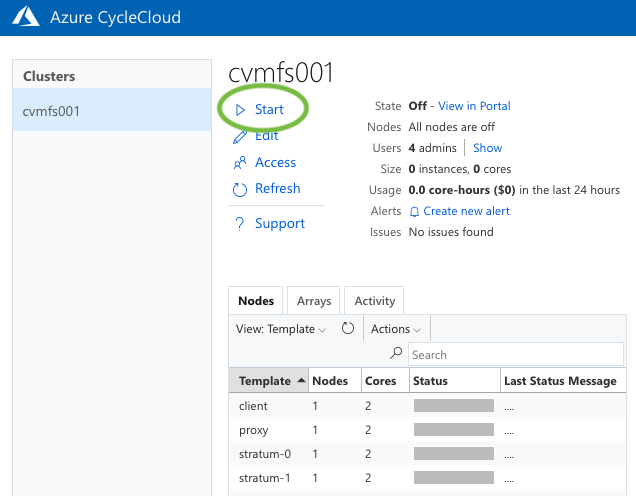Click the '4 admins' users value
The height and width of the screenshot is (496, 636).
point(432,148)
